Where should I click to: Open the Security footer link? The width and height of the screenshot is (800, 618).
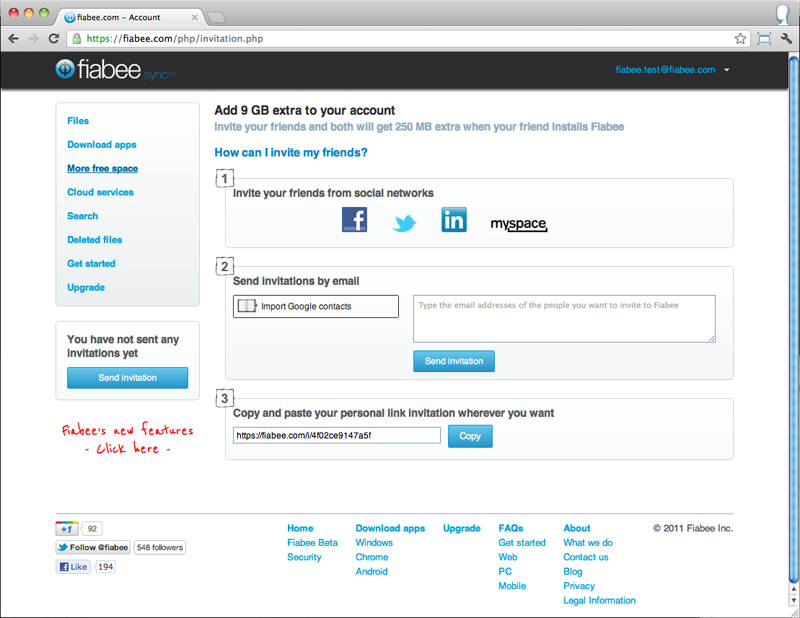point(304,557)
